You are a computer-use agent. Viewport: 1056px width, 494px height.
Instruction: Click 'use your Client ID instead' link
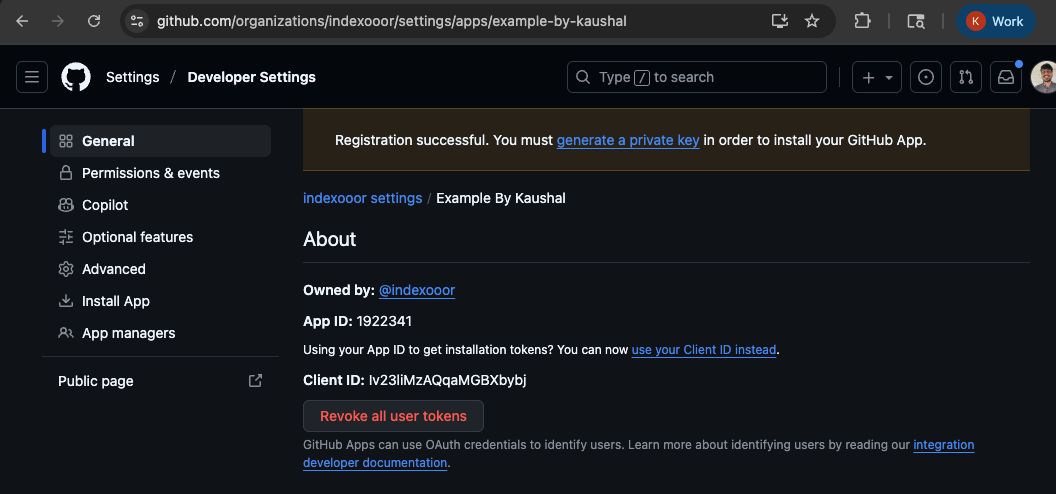[x=704, y=350]
